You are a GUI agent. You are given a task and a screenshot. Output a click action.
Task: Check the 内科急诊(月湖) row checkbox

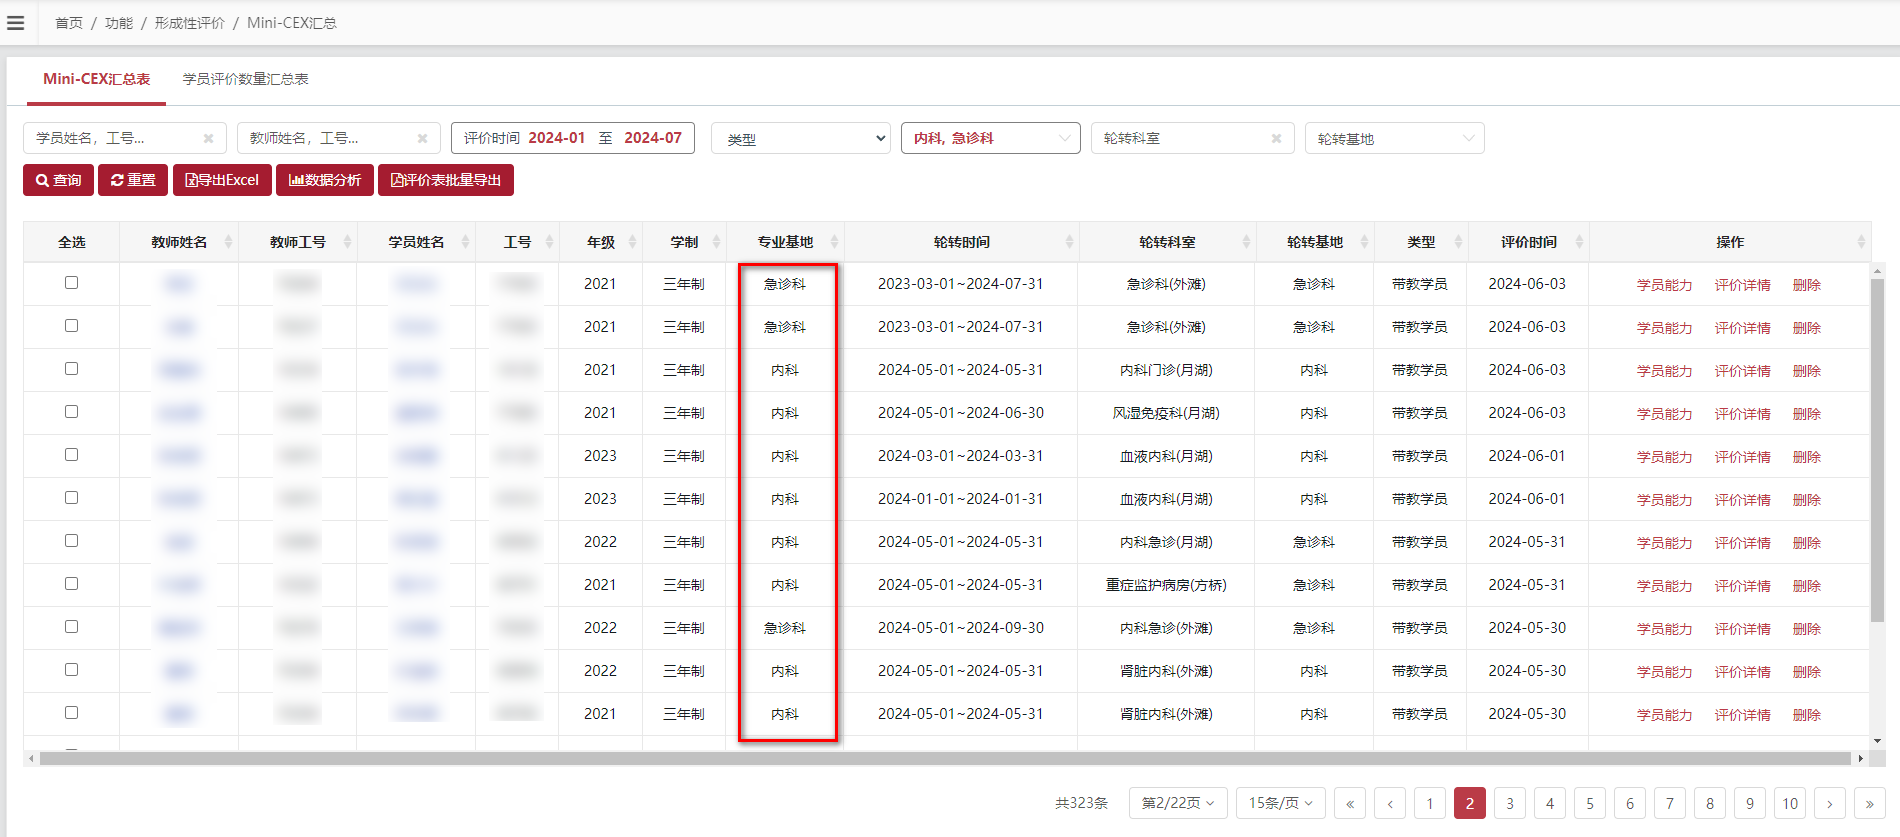click(x=71, y=541)
